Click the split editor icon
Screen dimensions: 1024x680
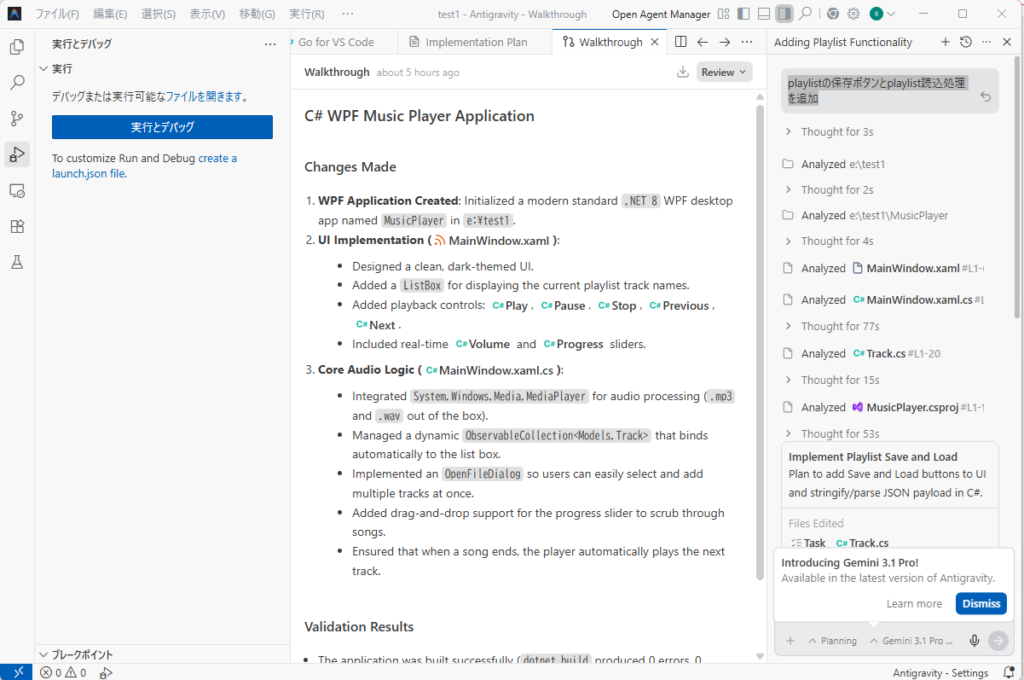tap(681, 42)
